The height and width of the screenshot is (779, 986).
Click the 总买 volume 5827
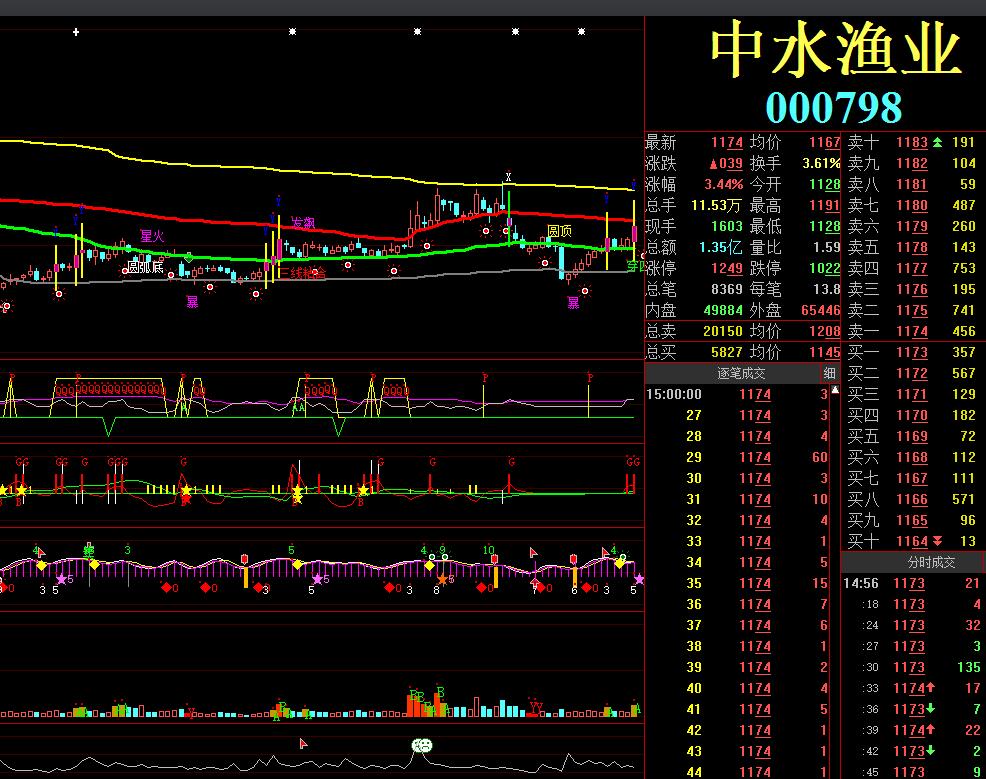click(x=727, y=352)
